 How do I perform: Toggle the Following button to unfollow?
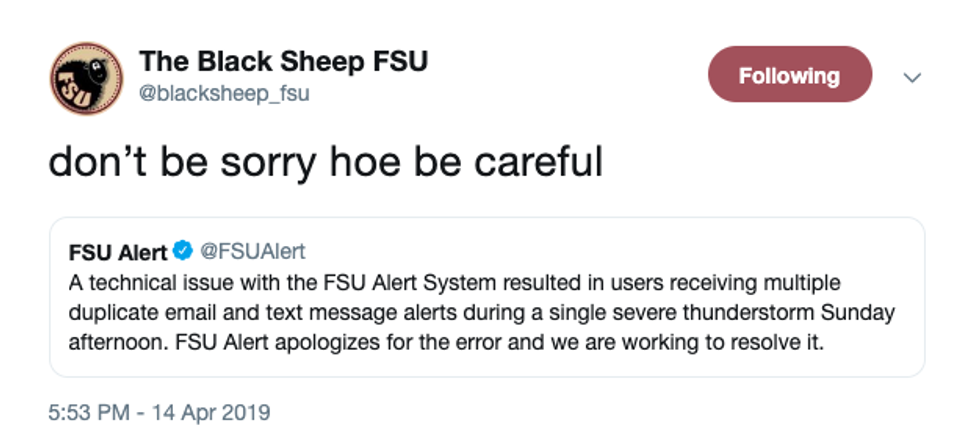(789, 75)
